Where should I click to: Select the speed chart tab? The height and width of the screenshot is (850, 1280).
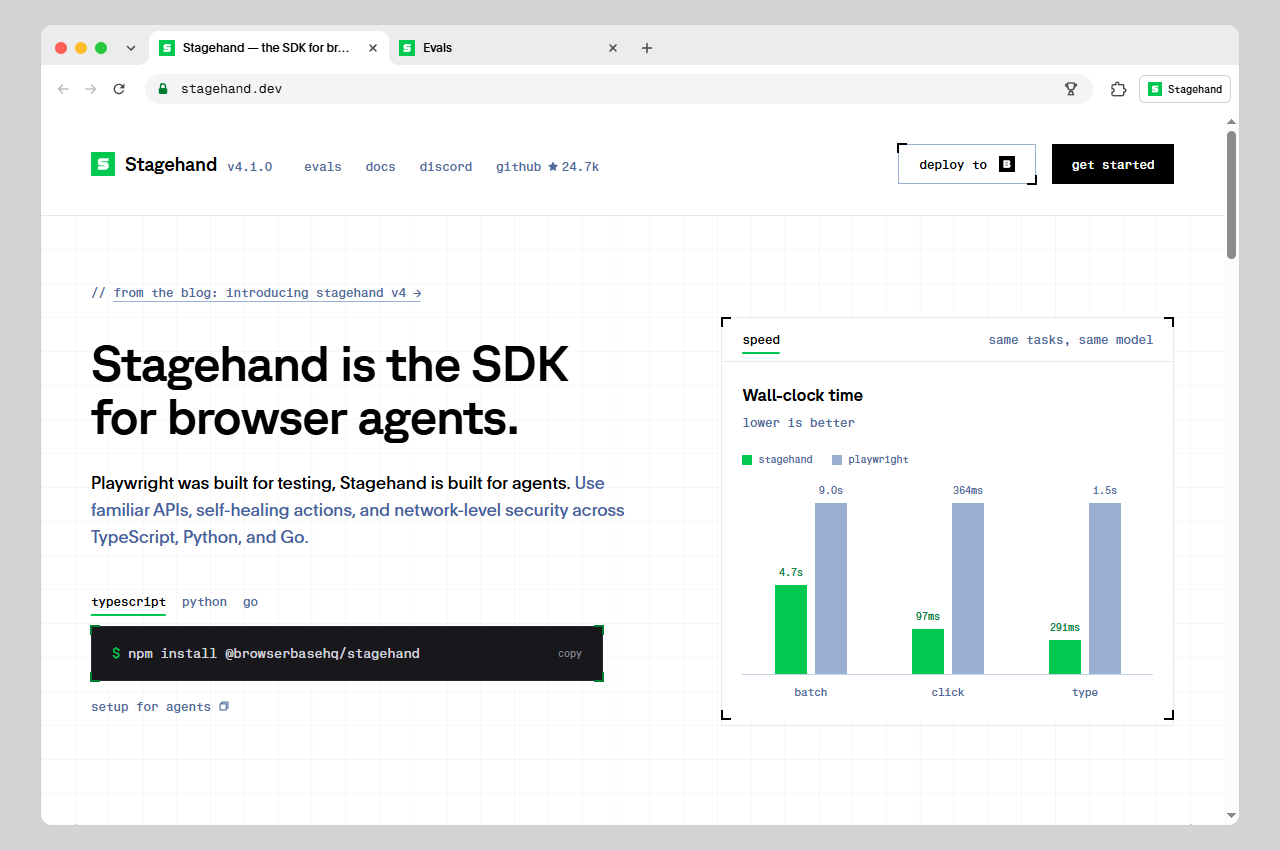(x=761, y=340)
